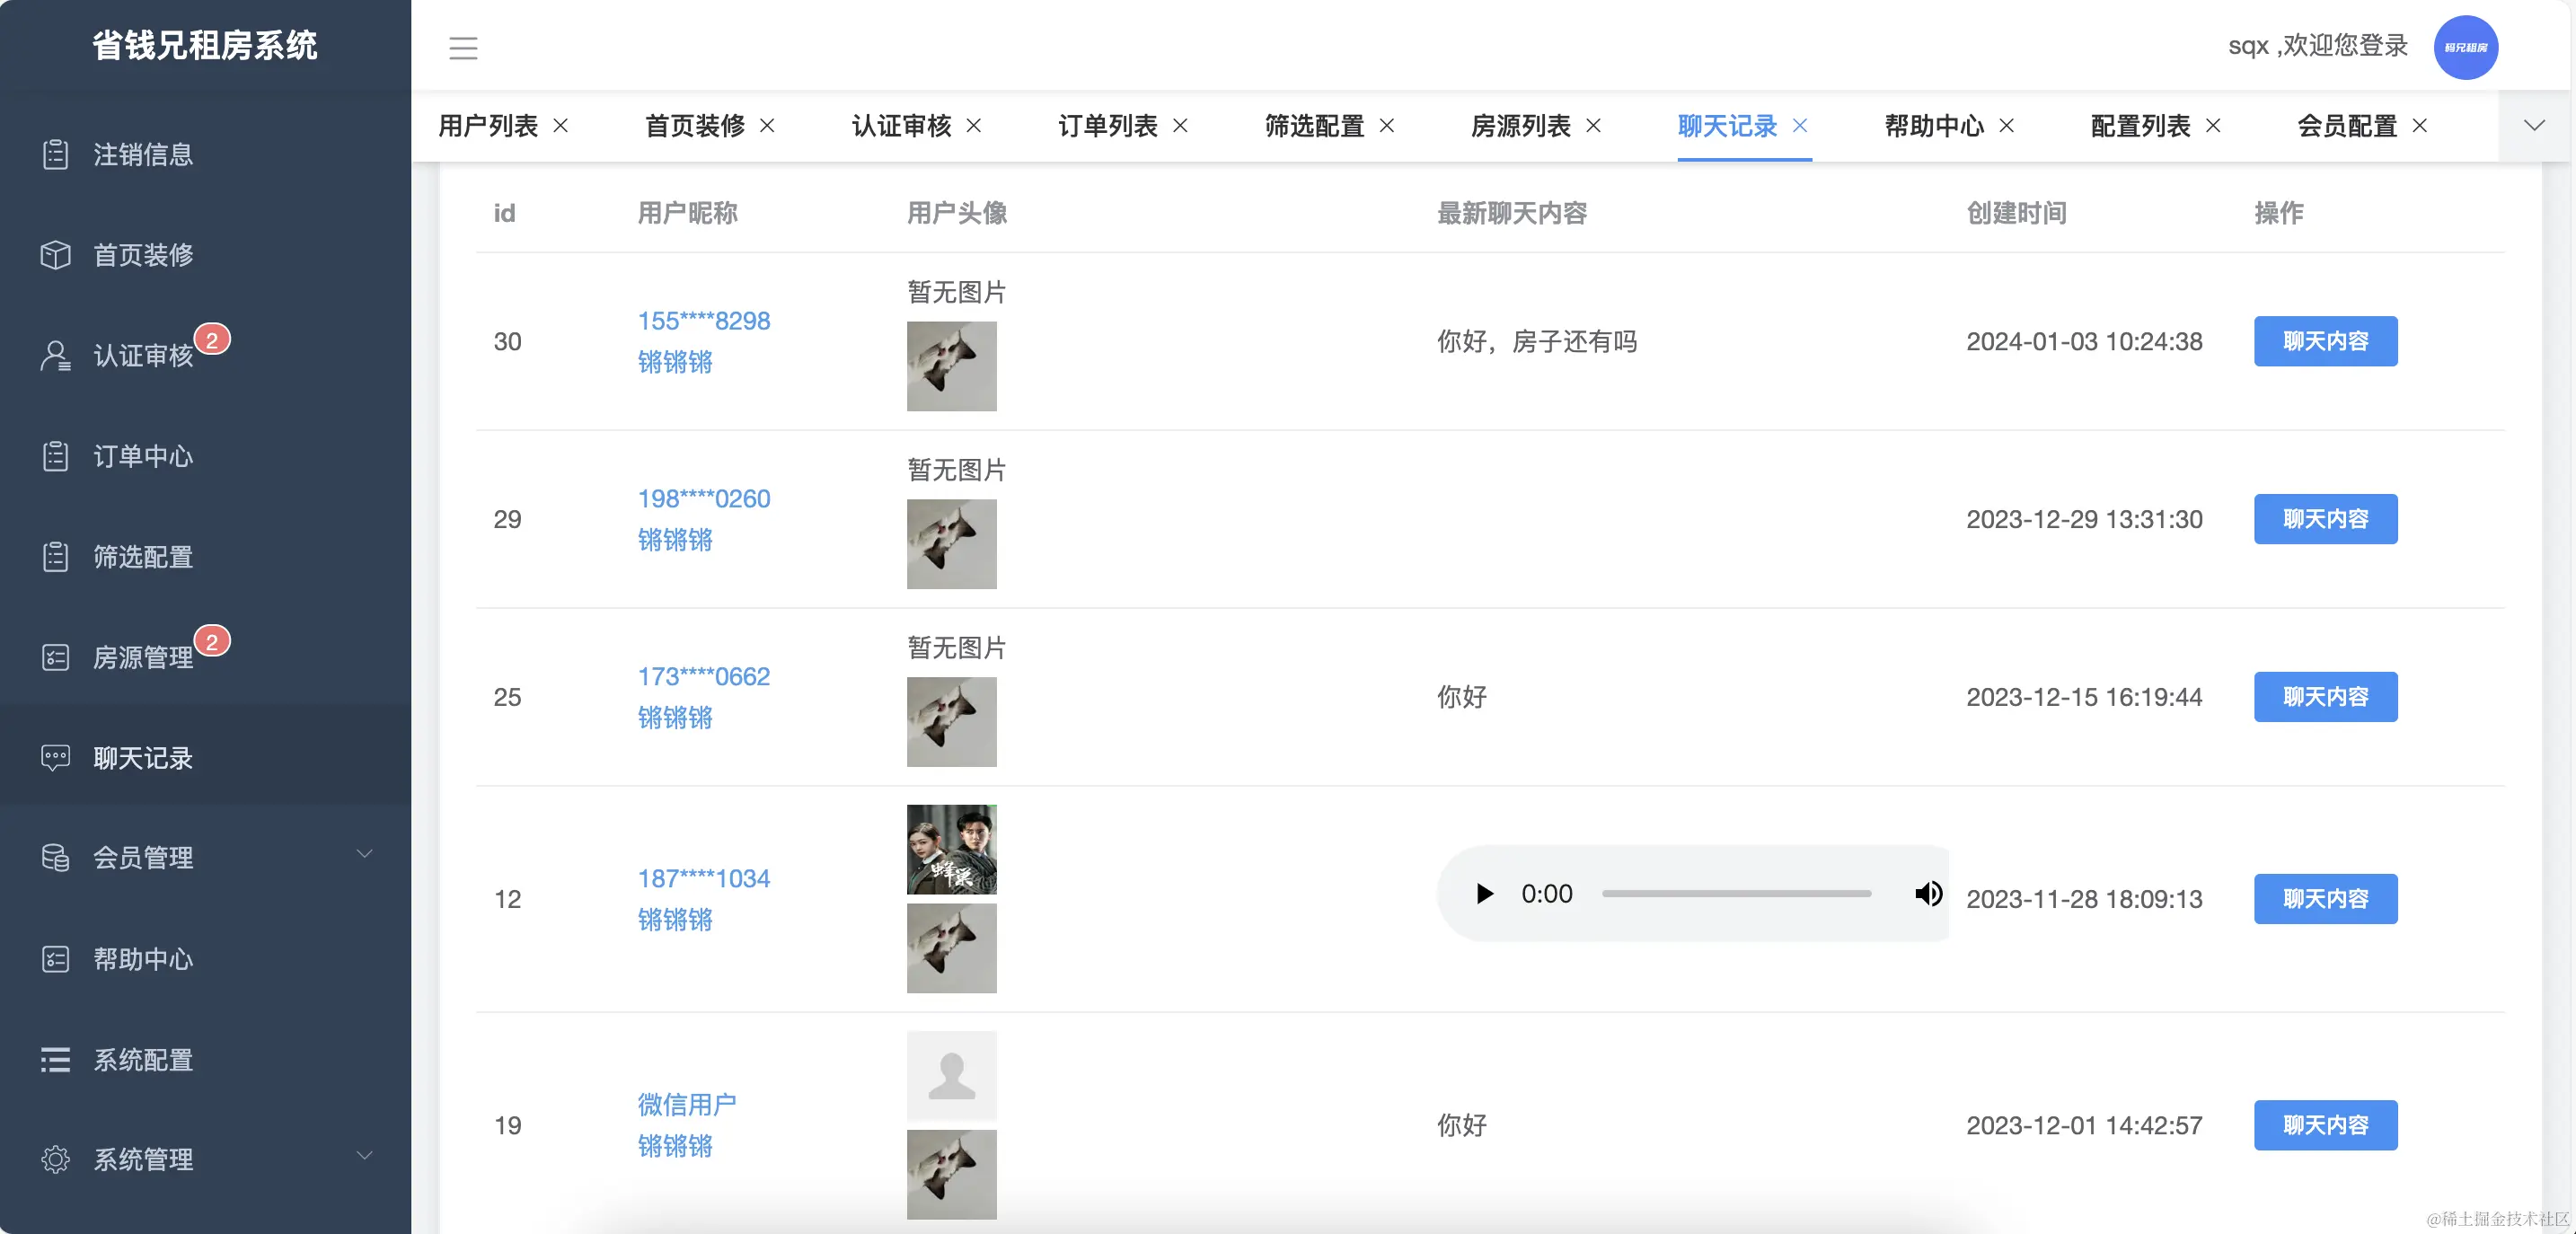2576x1234 pixels.
Task: Open the hidden tabs dropdown on the right
Action: [2534, 126]
